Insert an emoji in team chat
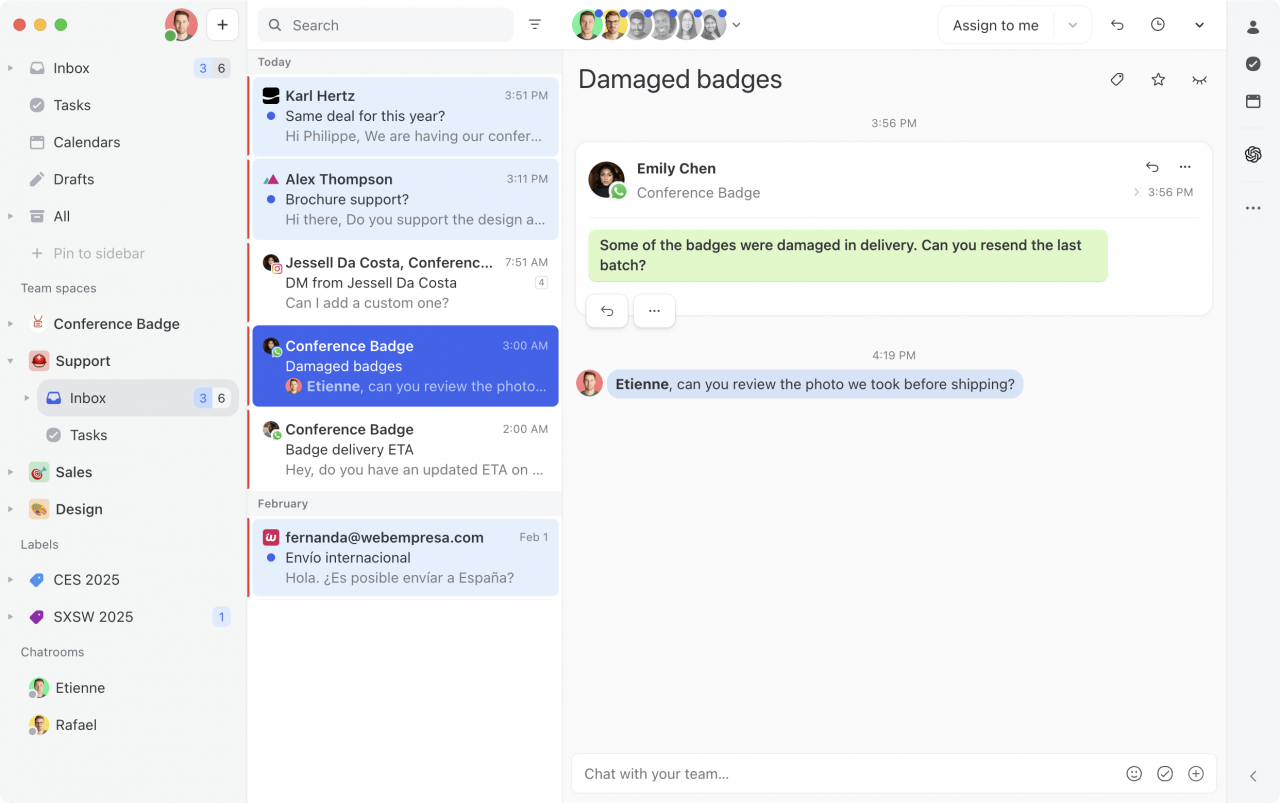1280x803 pixels. click(x=1134, y=774)
